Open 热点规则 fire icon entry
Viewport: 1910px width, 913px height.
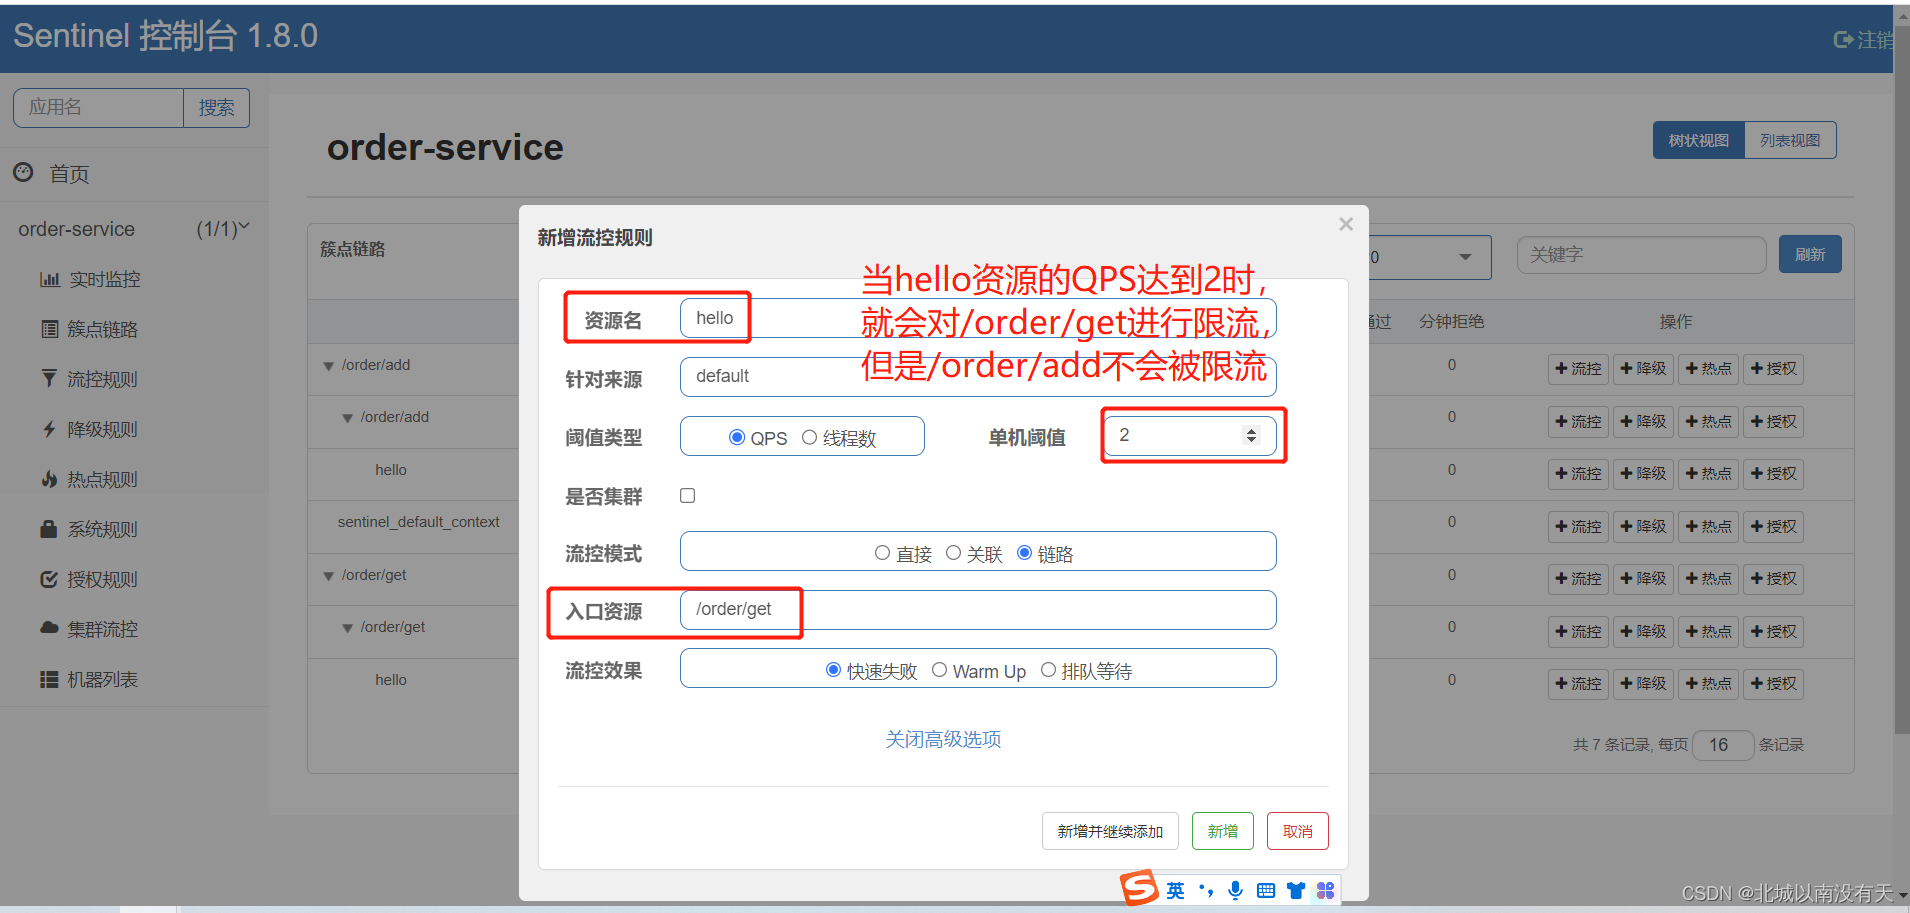[49, 479]
